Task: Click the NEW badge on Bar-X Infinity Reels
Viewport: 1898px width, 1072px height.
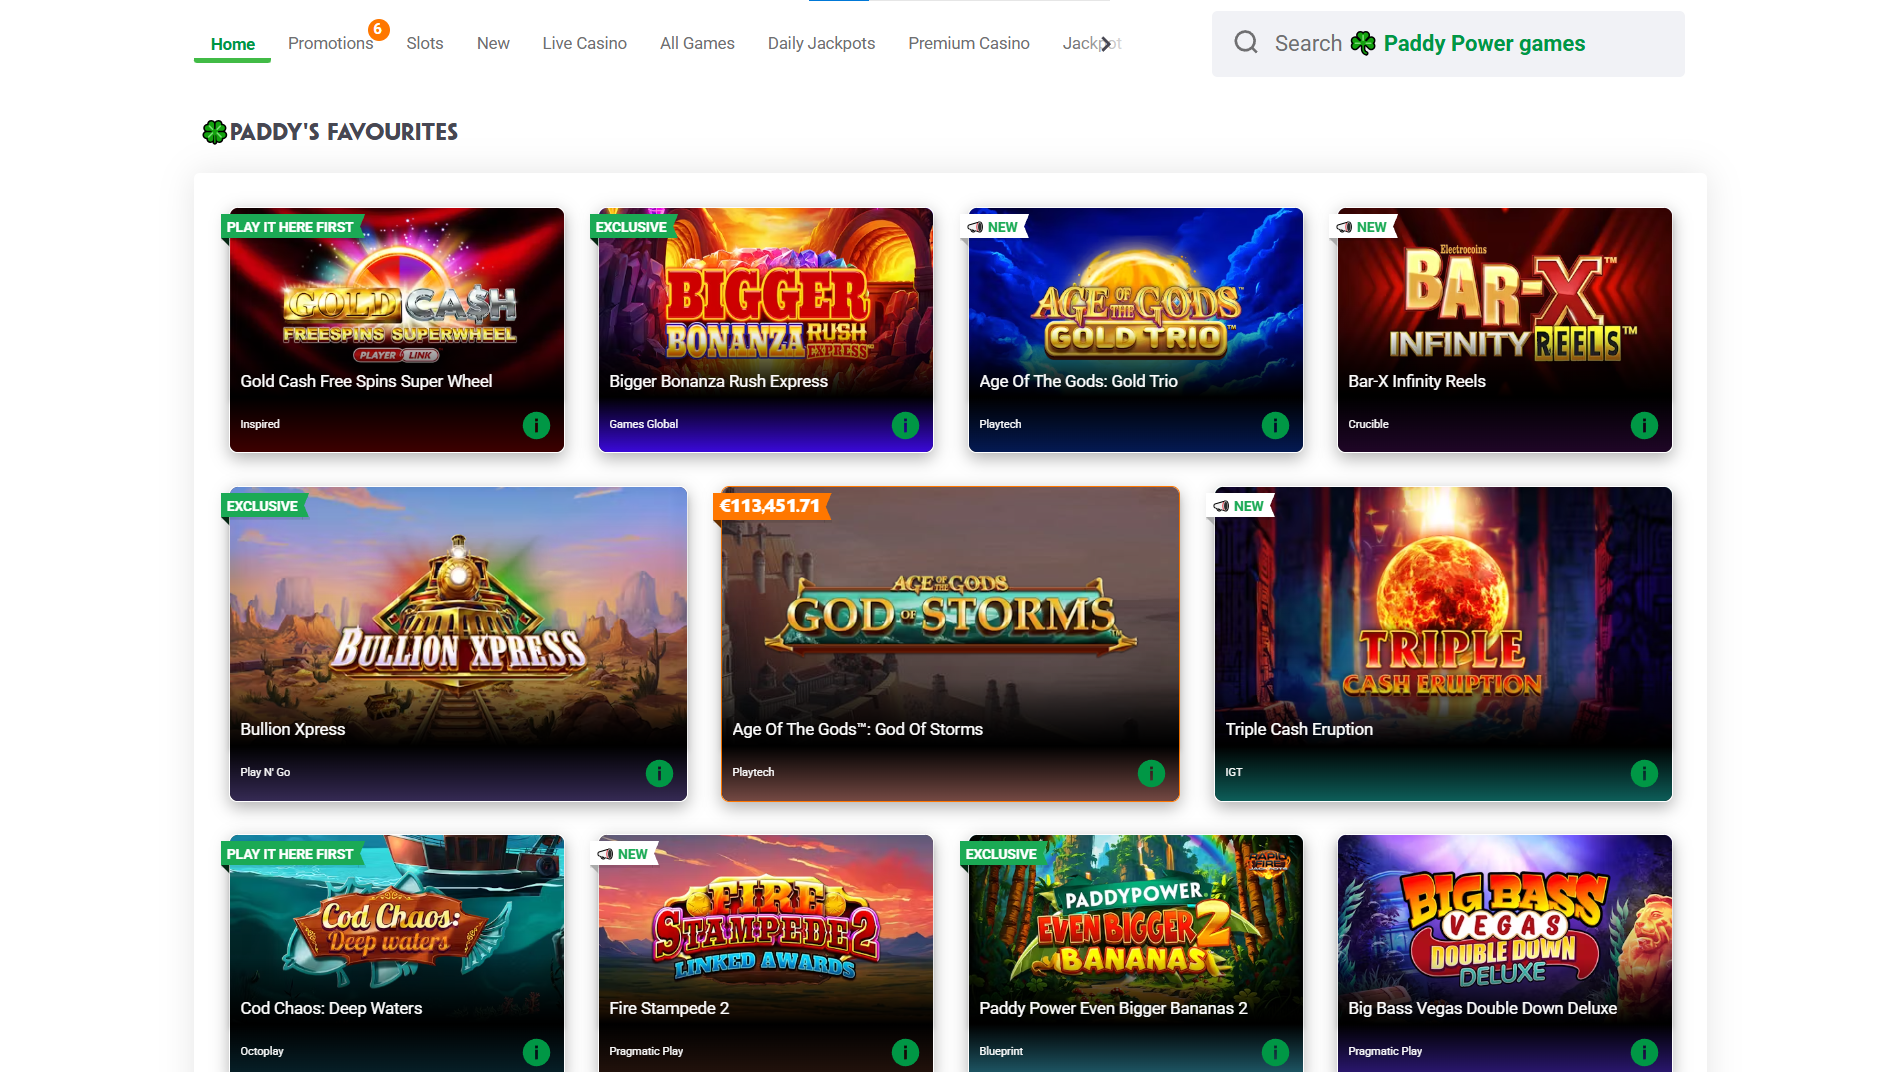Action: pyautogui.click(x=1362, y=227)
